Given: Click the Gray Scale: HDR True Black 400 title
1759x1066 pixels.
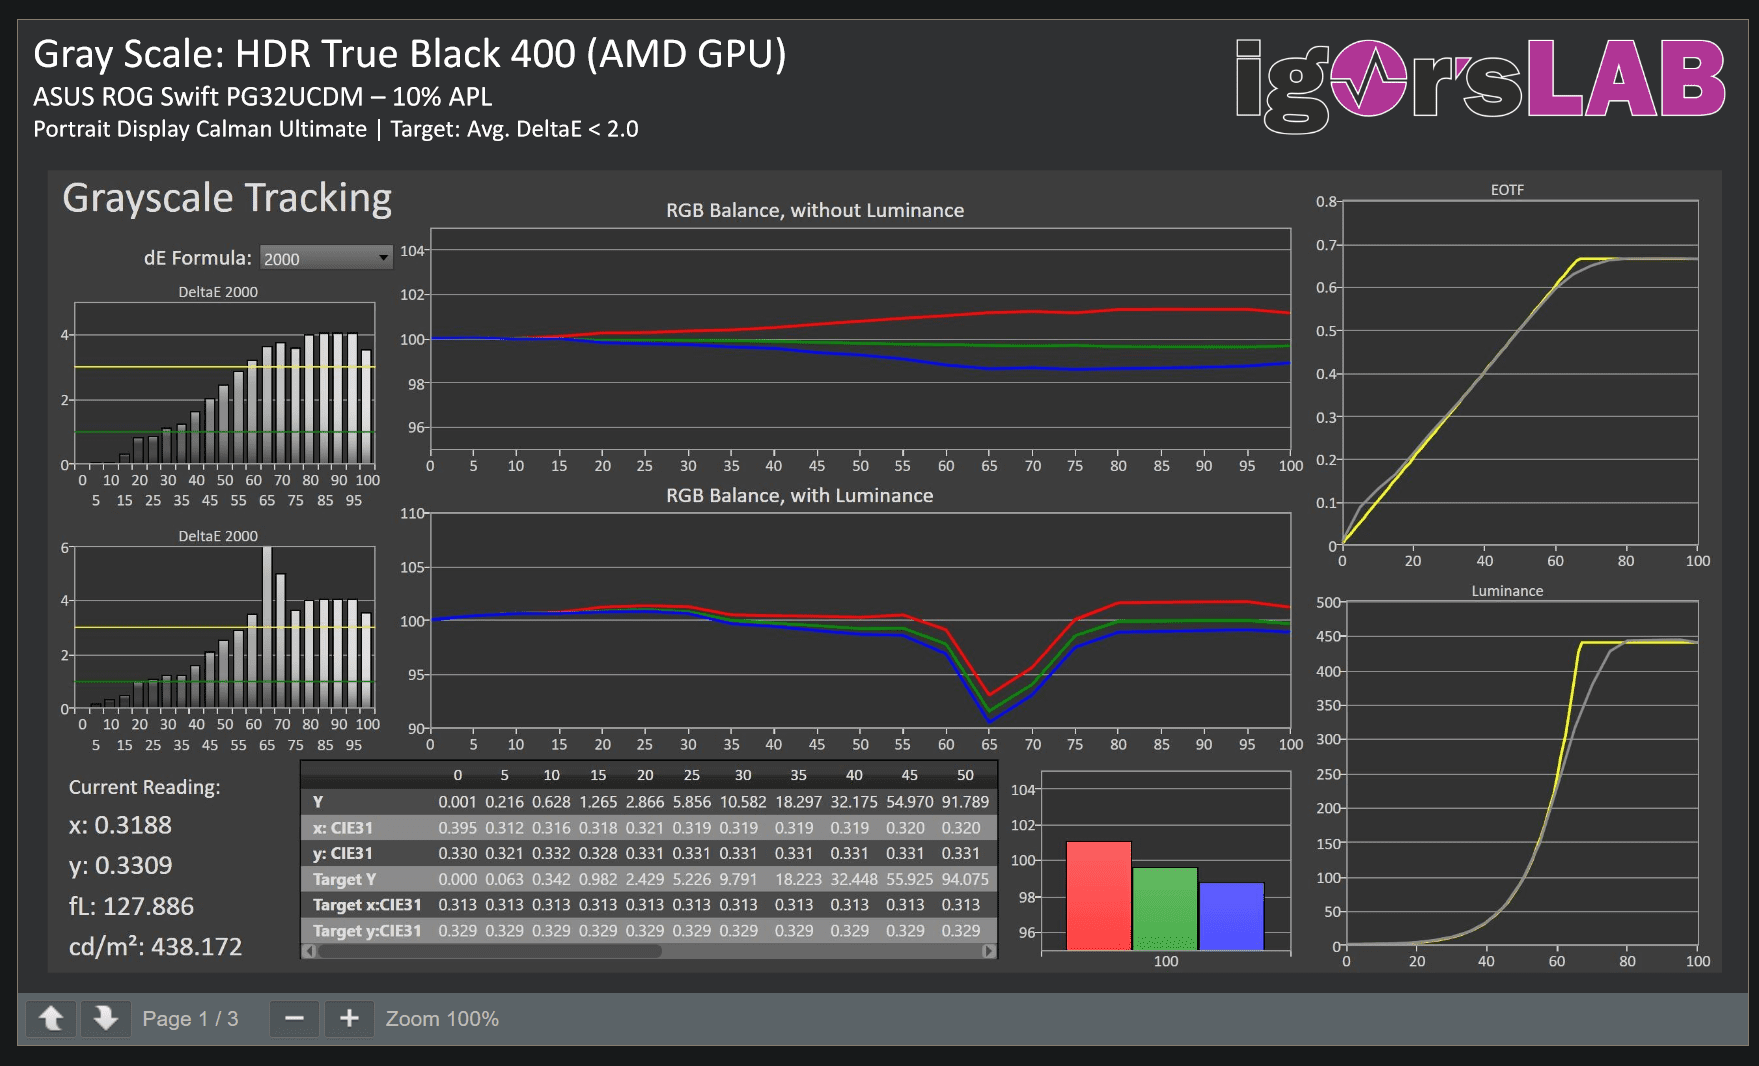Looking at the screenshot, I should [410, 55].
